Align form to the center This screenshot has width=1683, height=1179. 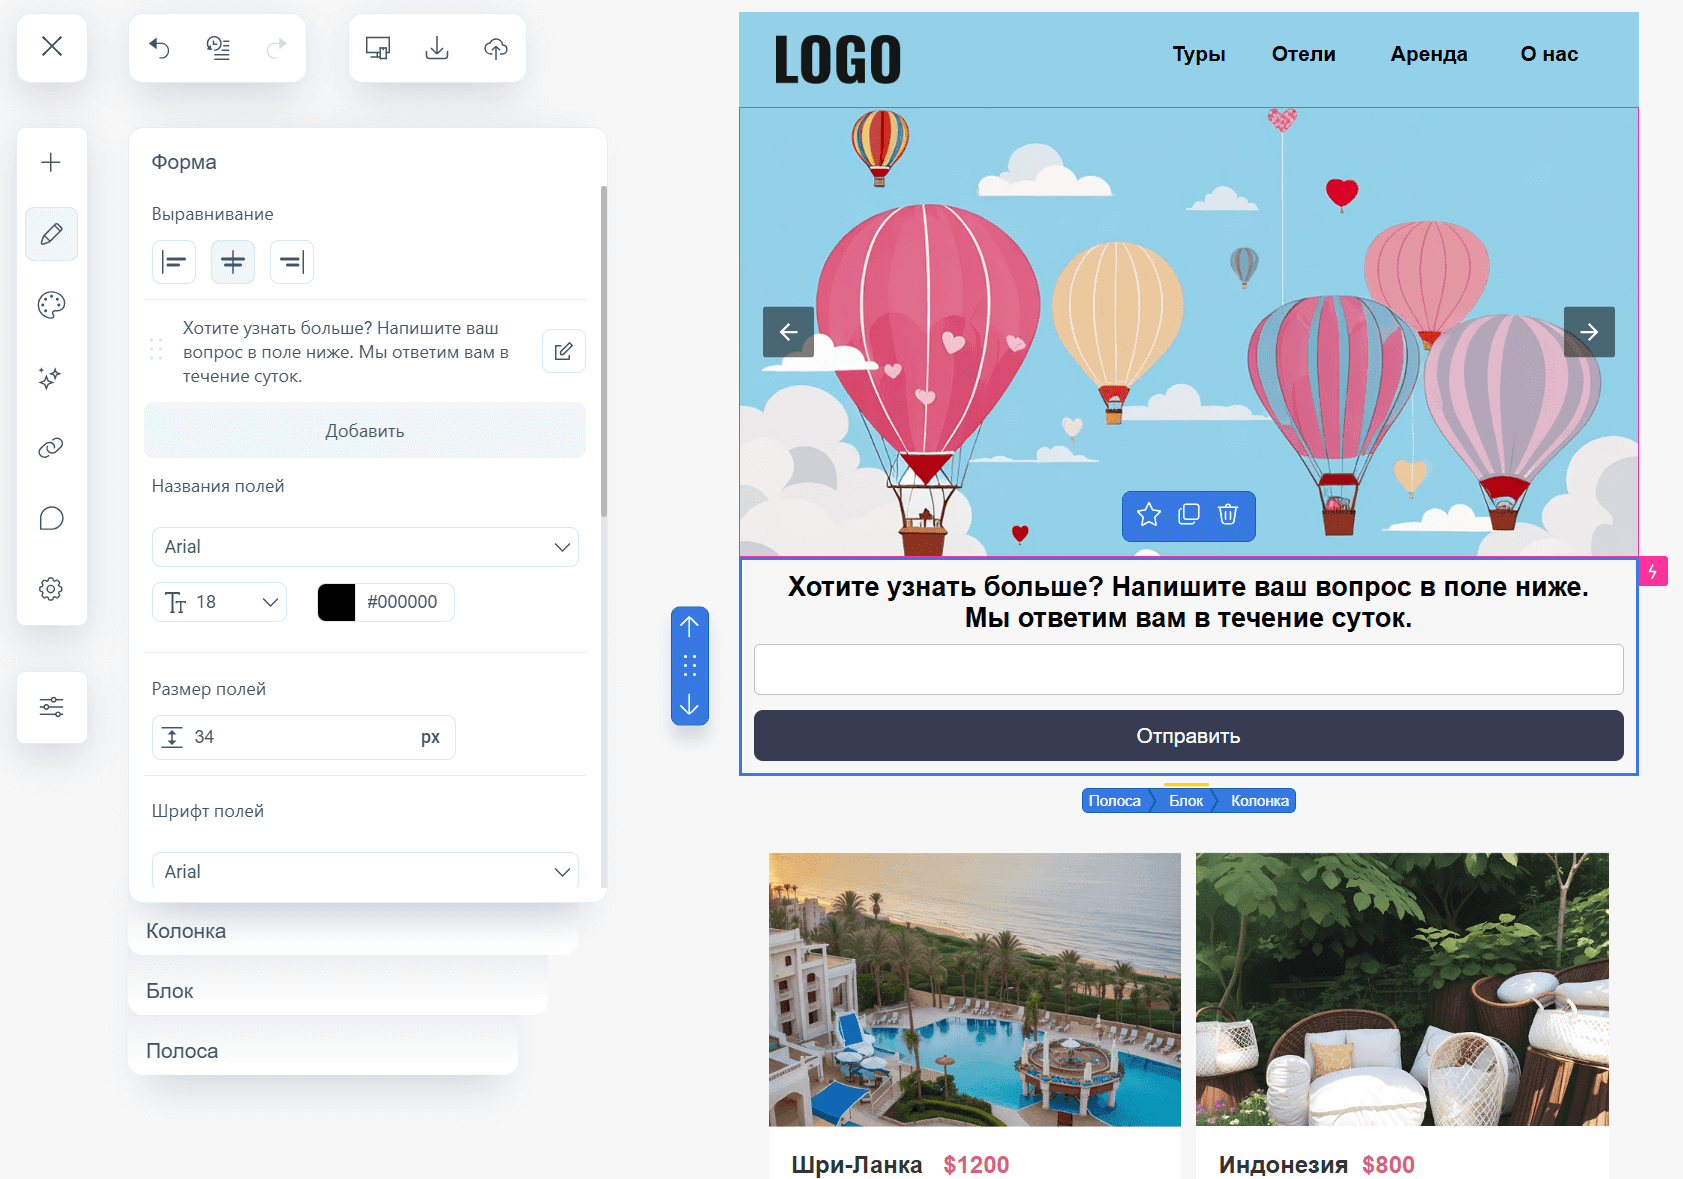point(233,262)
